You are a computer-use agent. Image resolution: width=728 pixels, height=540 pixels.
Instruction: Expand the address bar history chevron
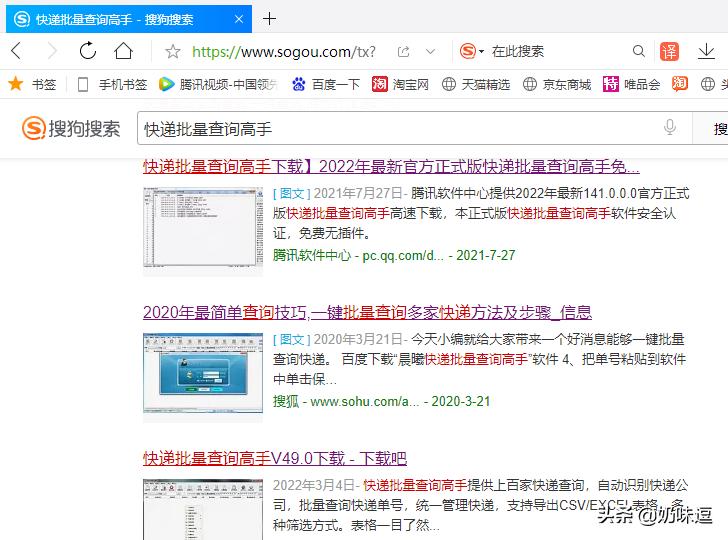[x=430, y=51]
